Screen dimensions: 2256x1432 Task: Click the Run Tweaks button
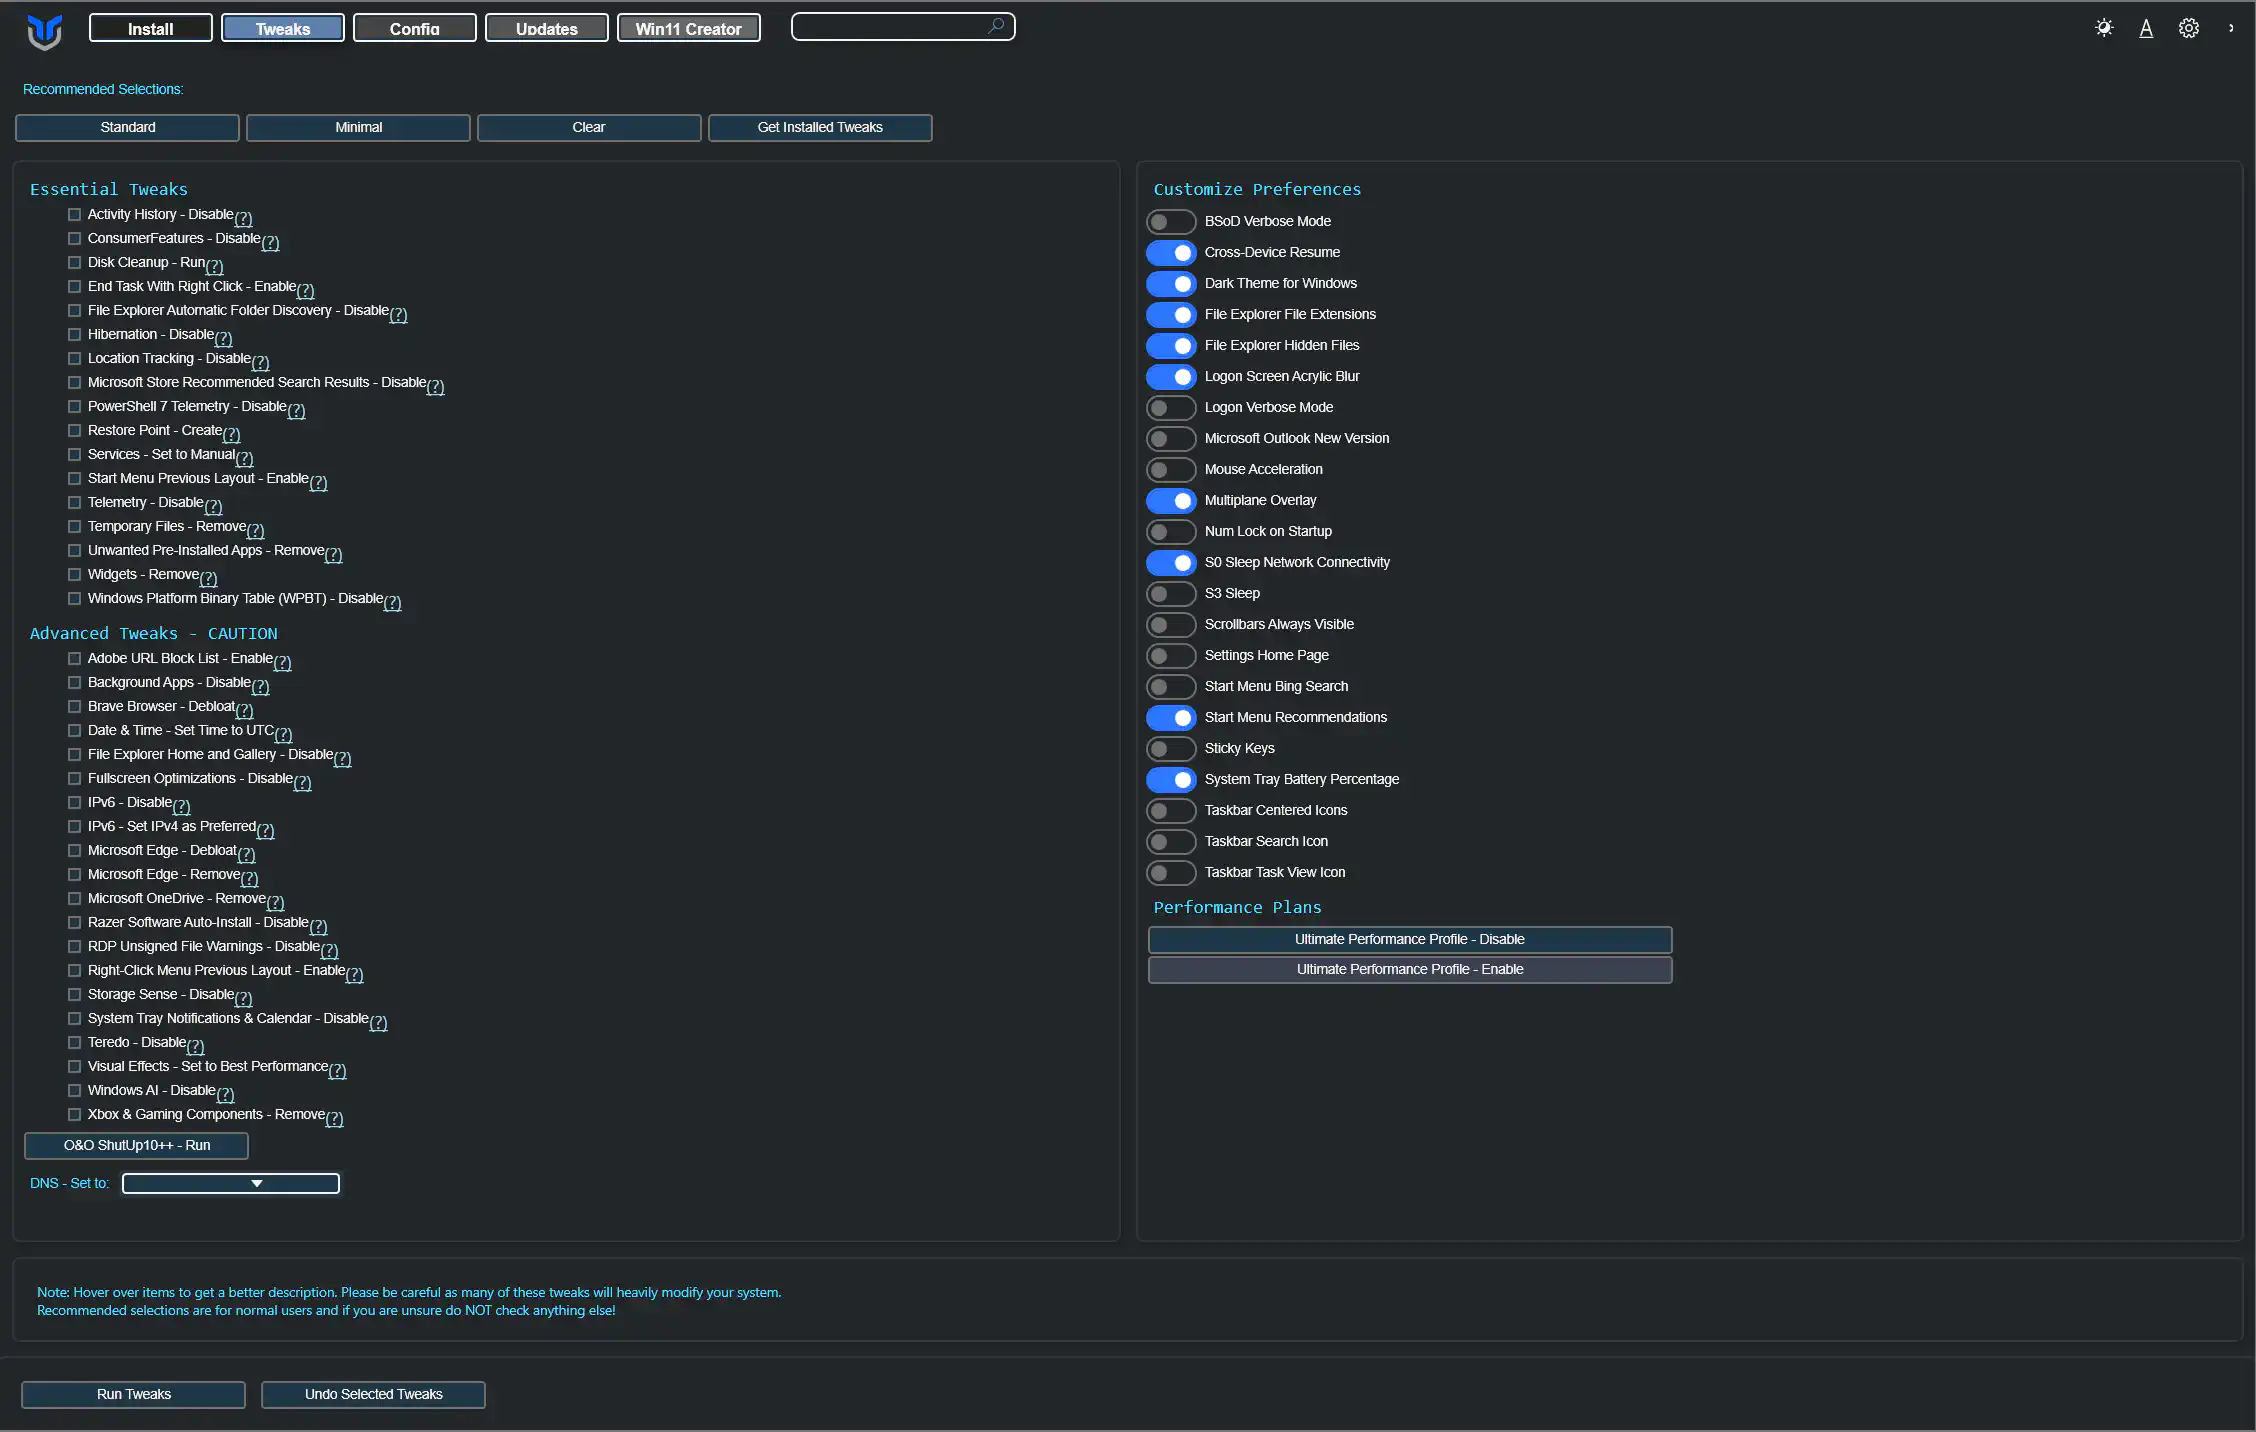tap(133, 1394)
